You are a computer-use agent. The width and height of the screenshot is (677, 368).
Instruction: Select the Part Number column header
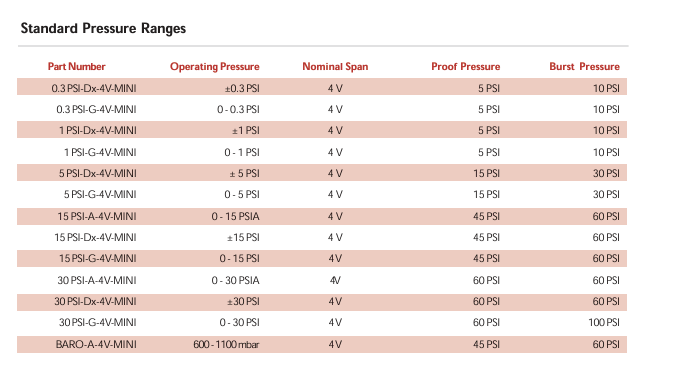[x=76, y=67]
